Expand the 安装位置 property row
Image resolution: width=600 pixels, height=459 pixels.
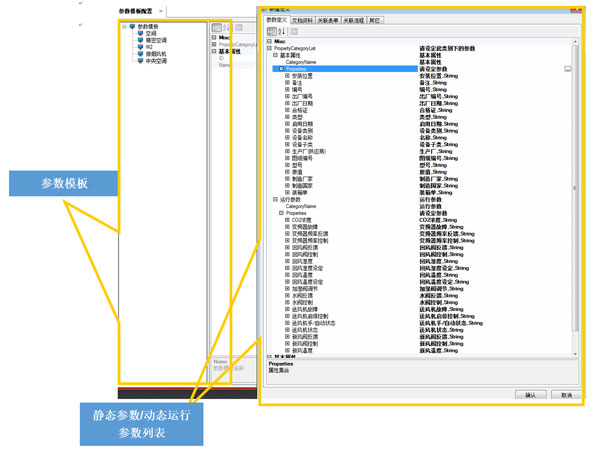coord(287,75)
